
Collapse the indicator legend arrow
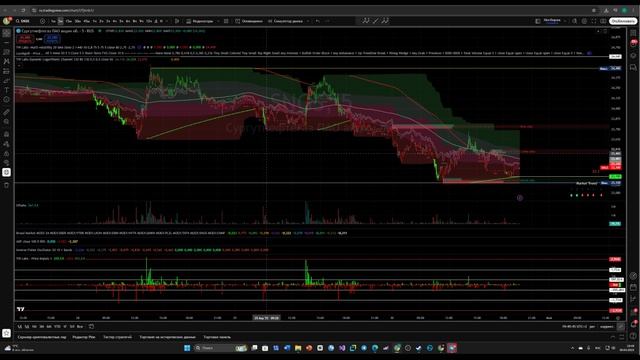pos(19,65)
